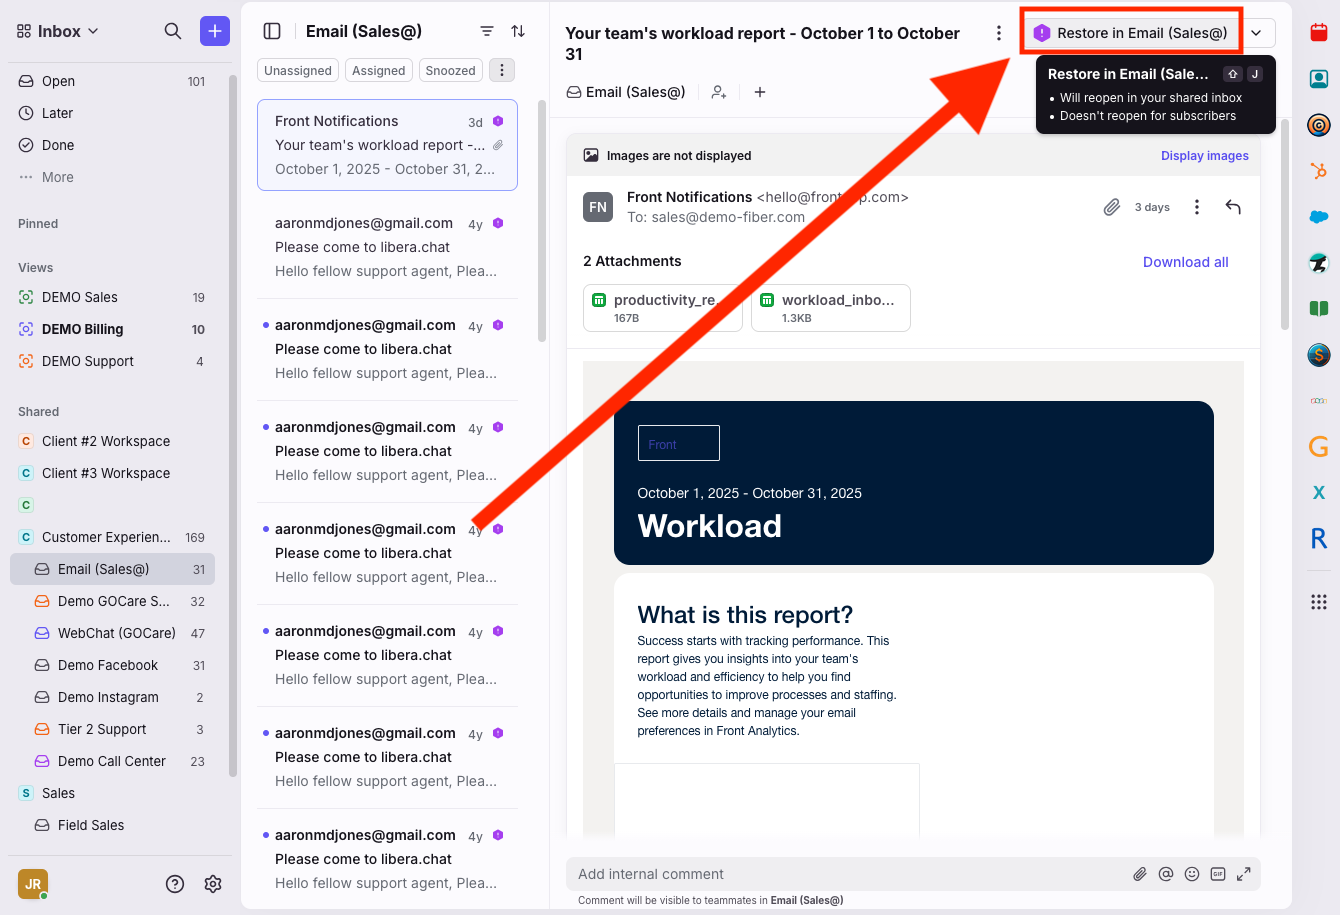Viewport: 1340px width, 915px height.
Task: Open the settings gear icon
Action: pos(213,883)
